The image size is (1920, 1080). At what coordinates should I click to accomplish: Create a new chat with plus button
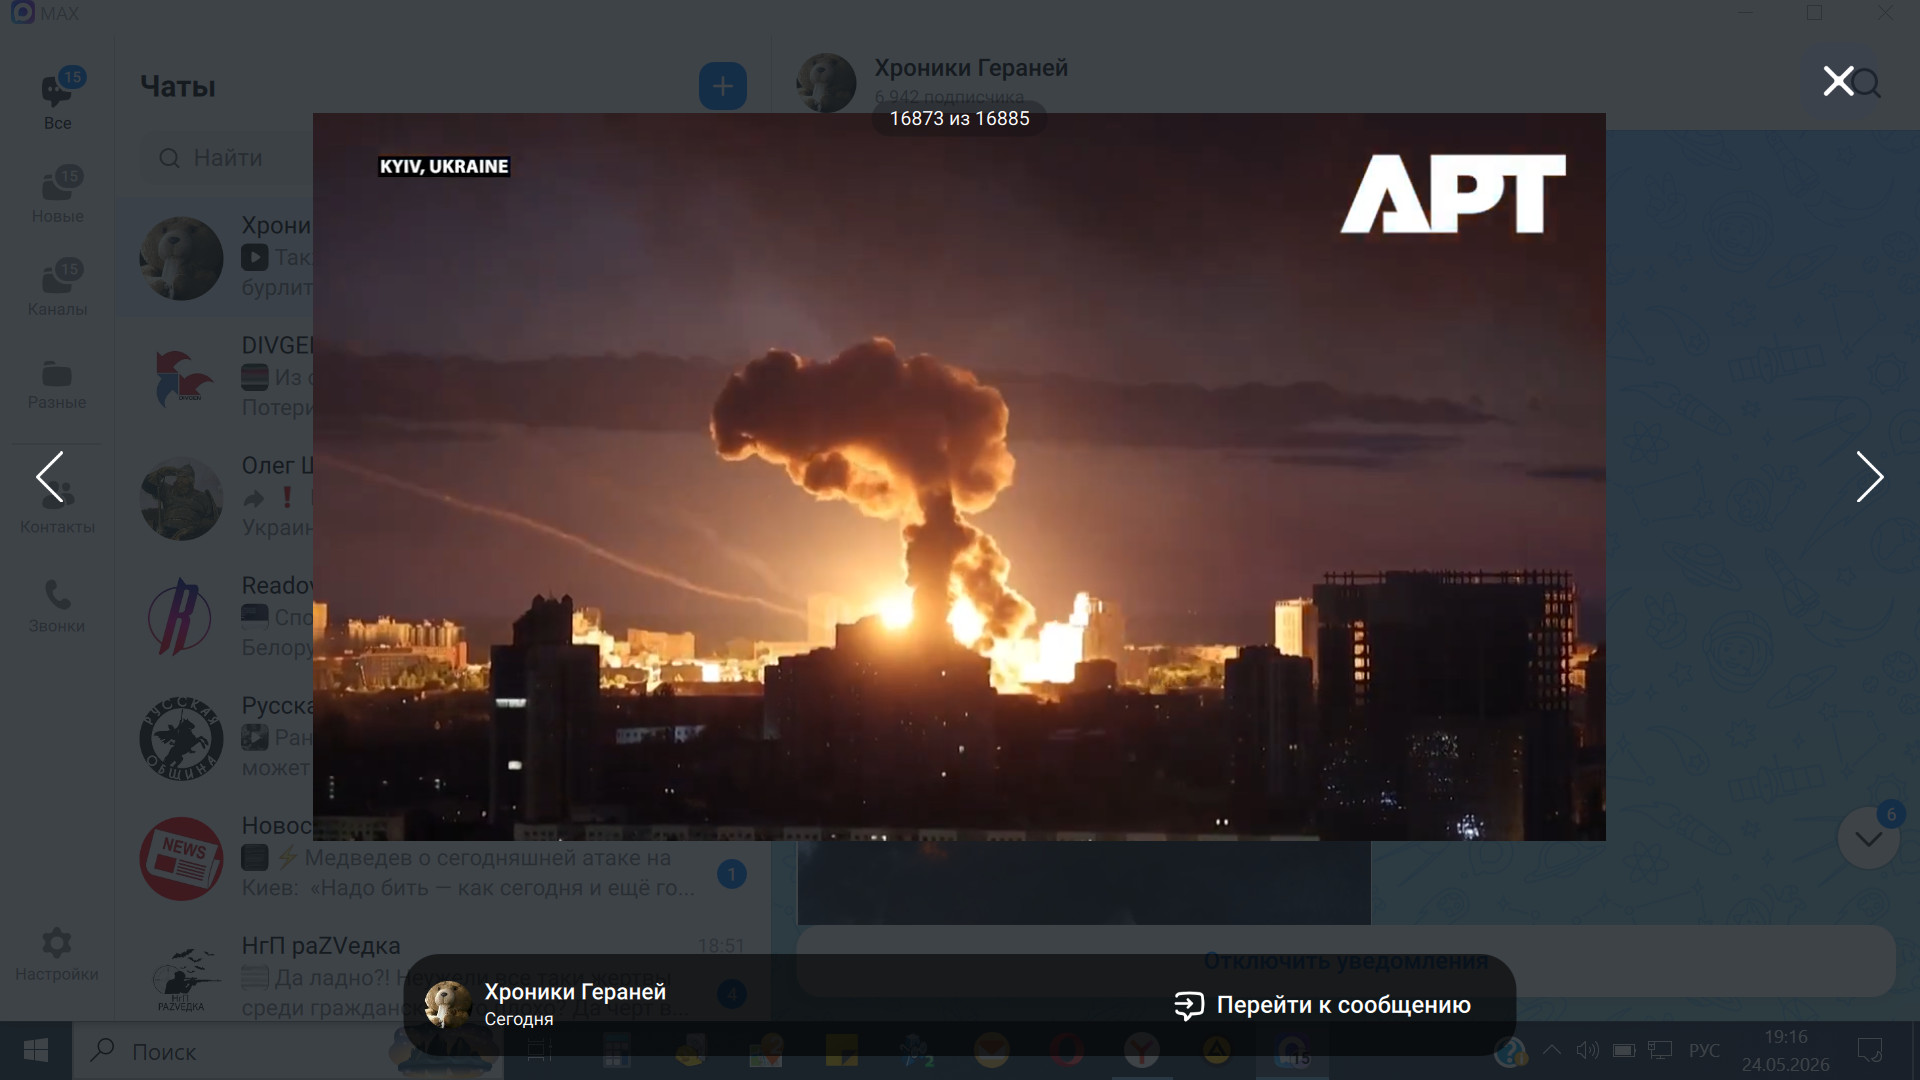(722, 86)
